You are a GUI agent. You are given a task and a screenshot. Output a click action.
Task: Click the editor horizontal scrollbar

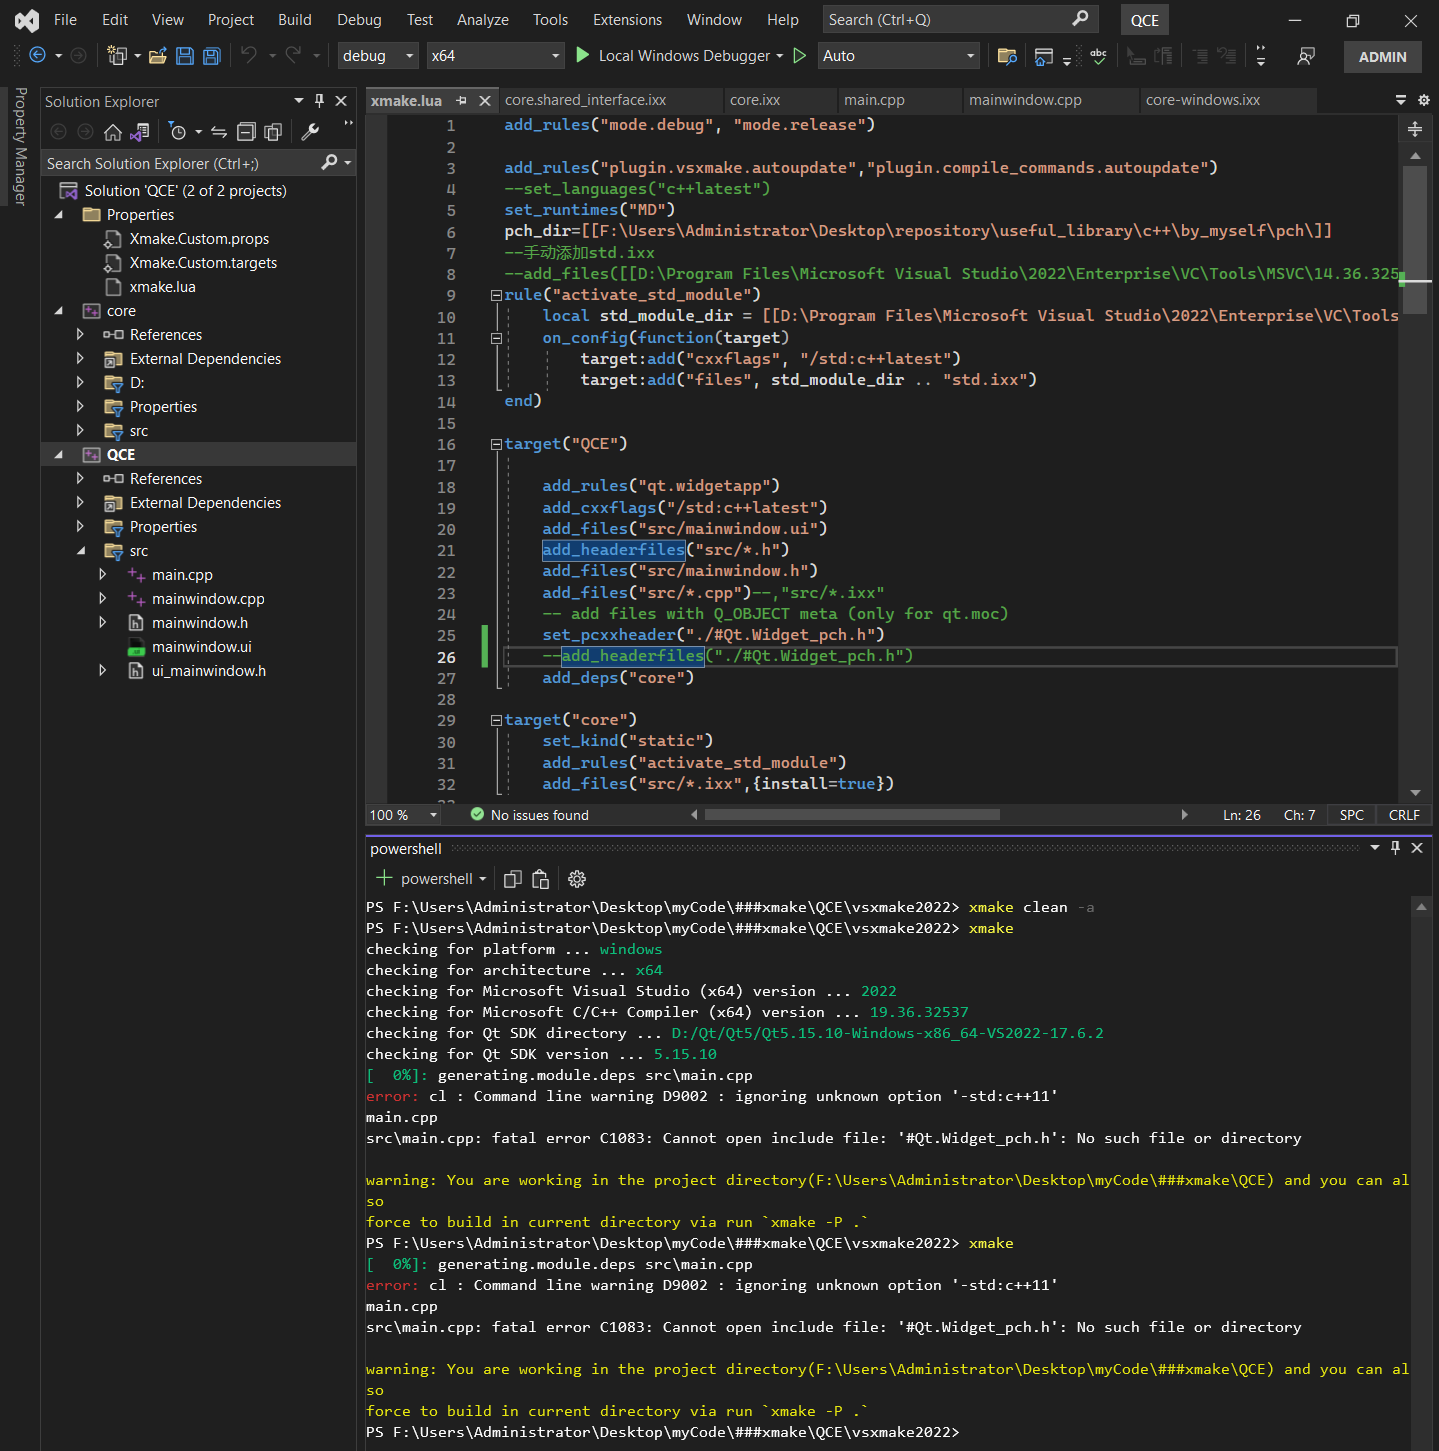pyautogui.click(x=852, y=815)
